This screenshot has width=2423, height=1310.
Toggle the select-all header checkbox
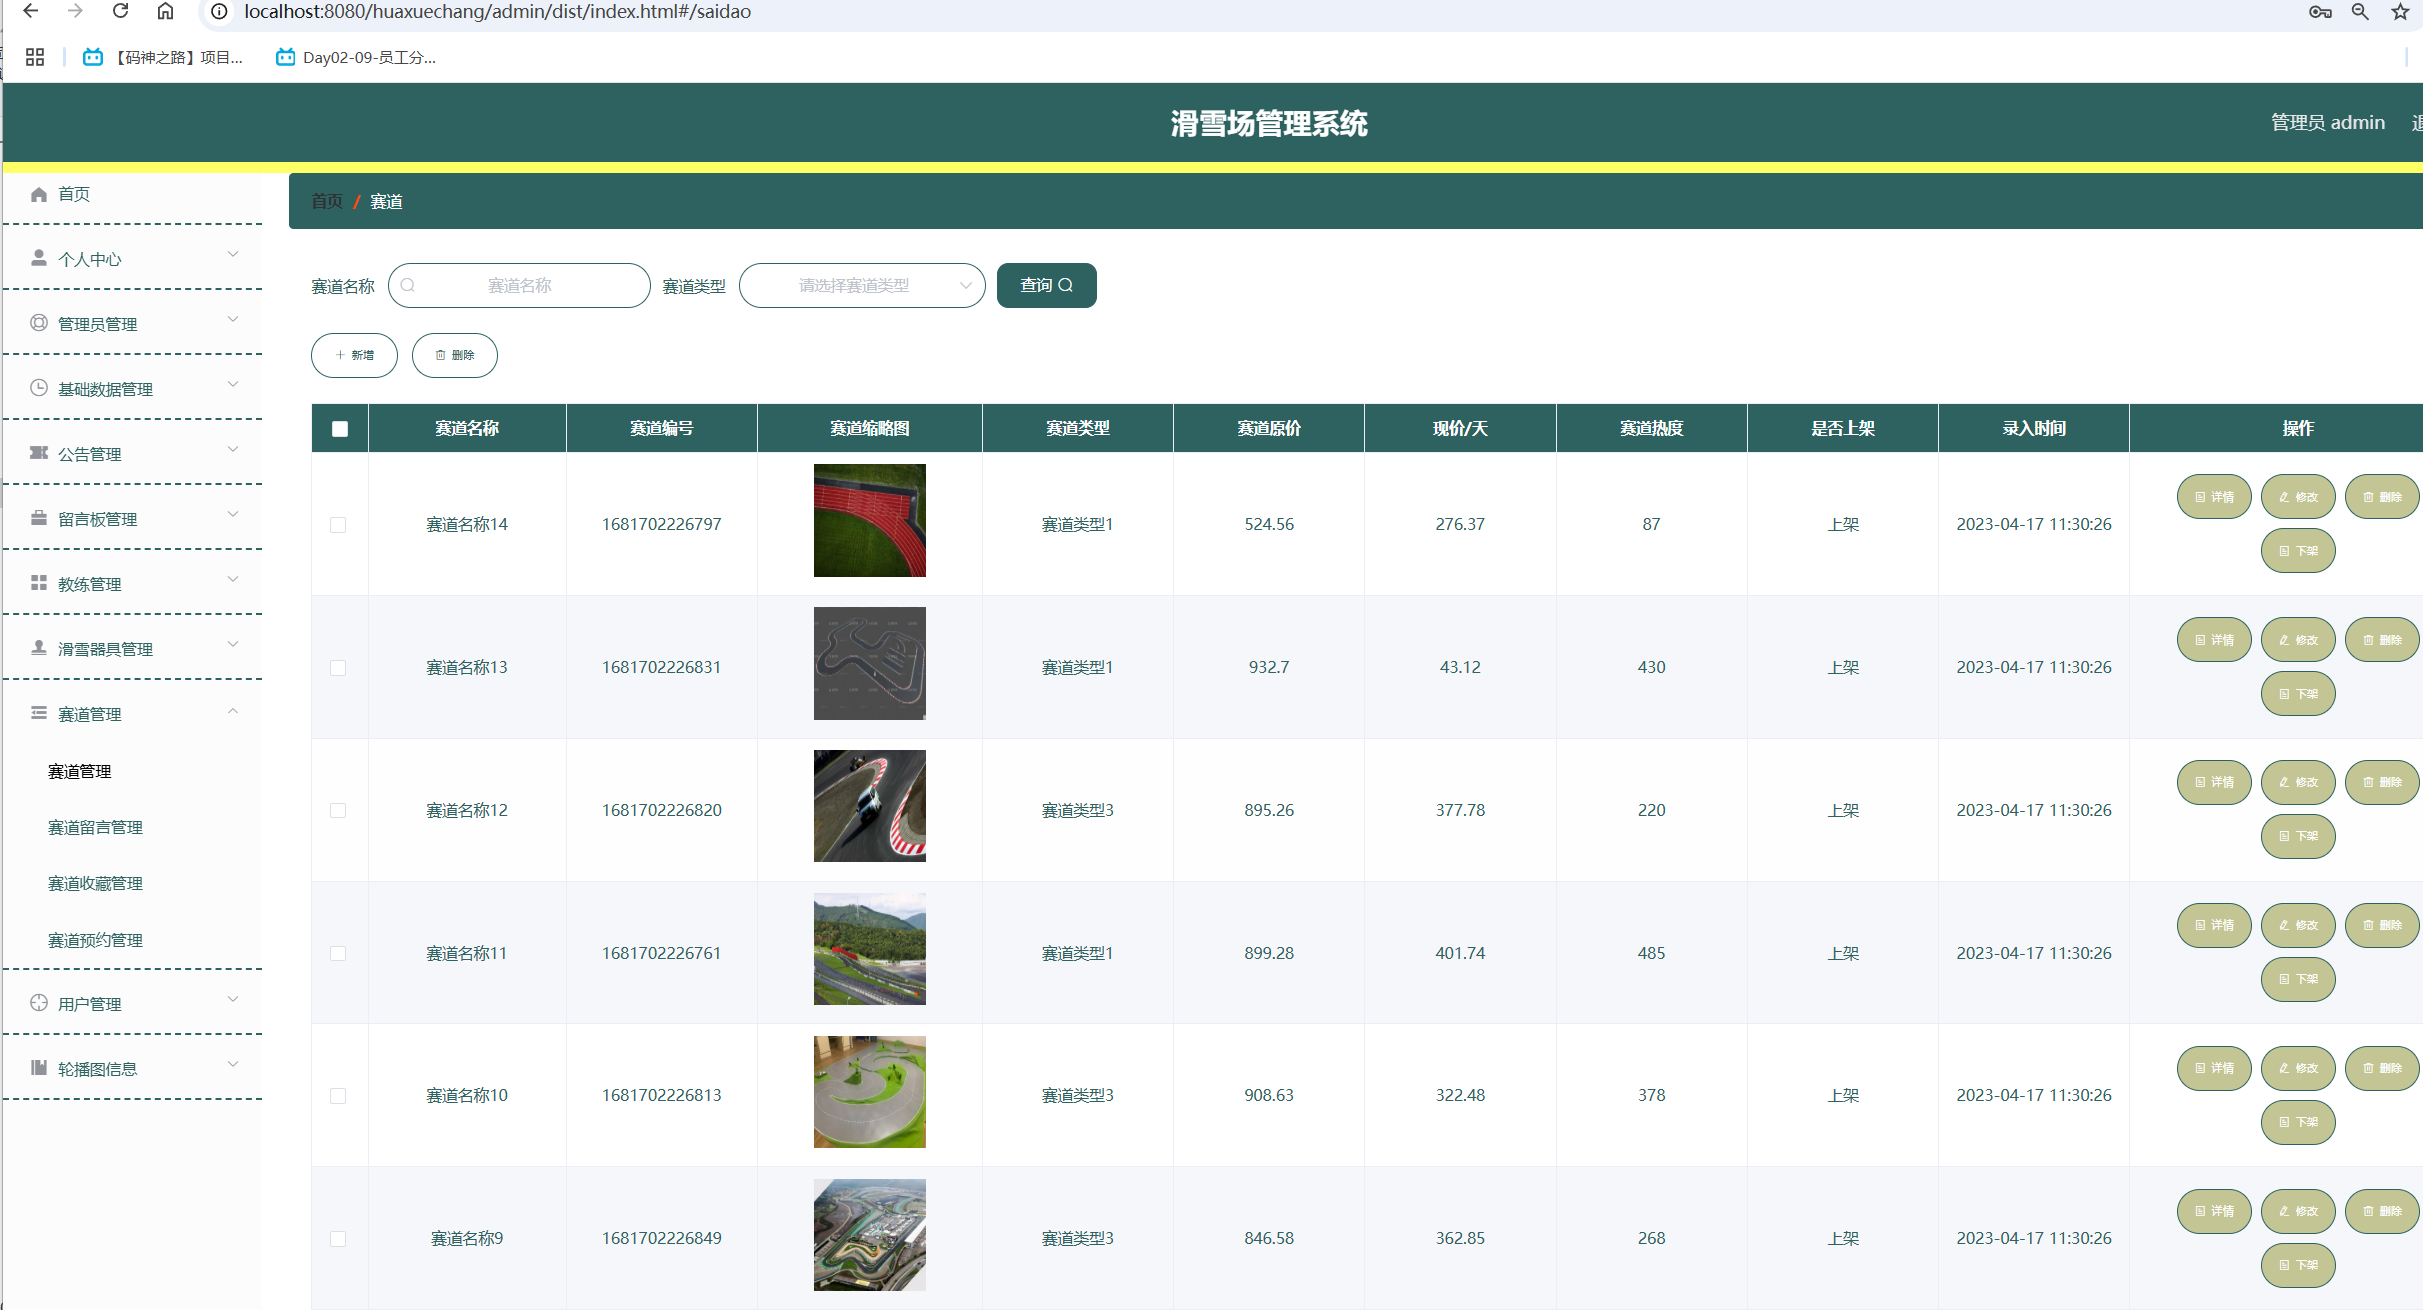tap(340, 429)
